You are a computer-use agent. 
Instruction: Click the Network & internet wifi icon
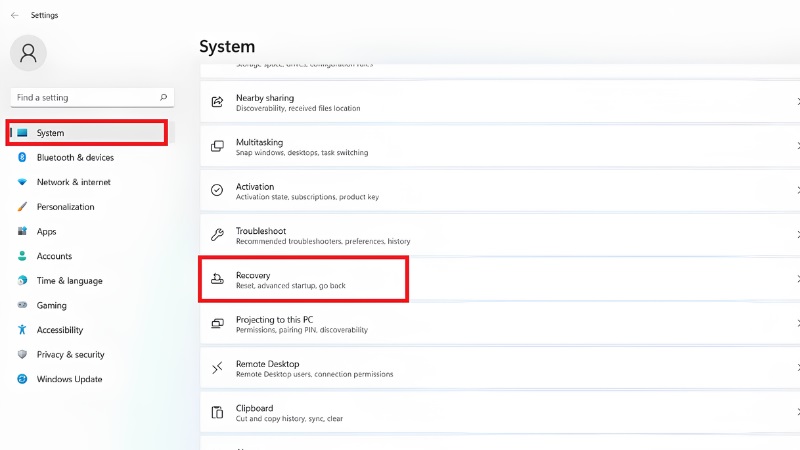[22, 182]
